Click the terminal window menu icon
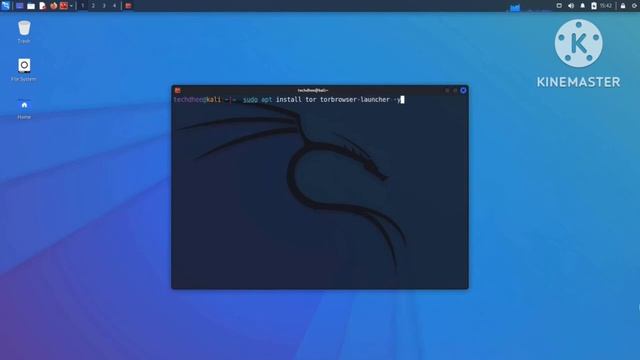Screen dimensions: 640x360 point(178,90)
